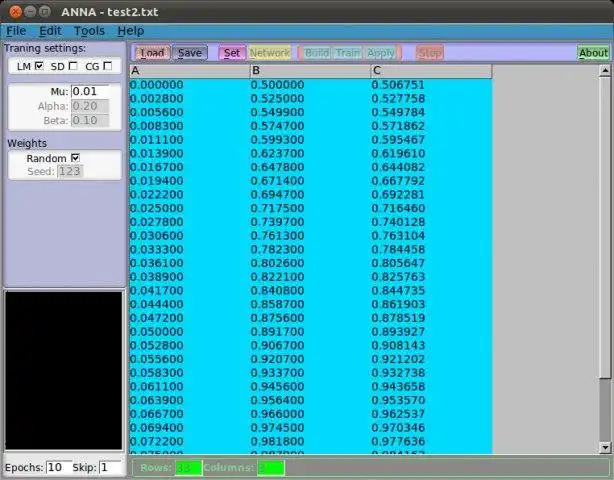This screenshot has height=480, width=614.
Task: Click the Network button
Action: click(270, 53)
